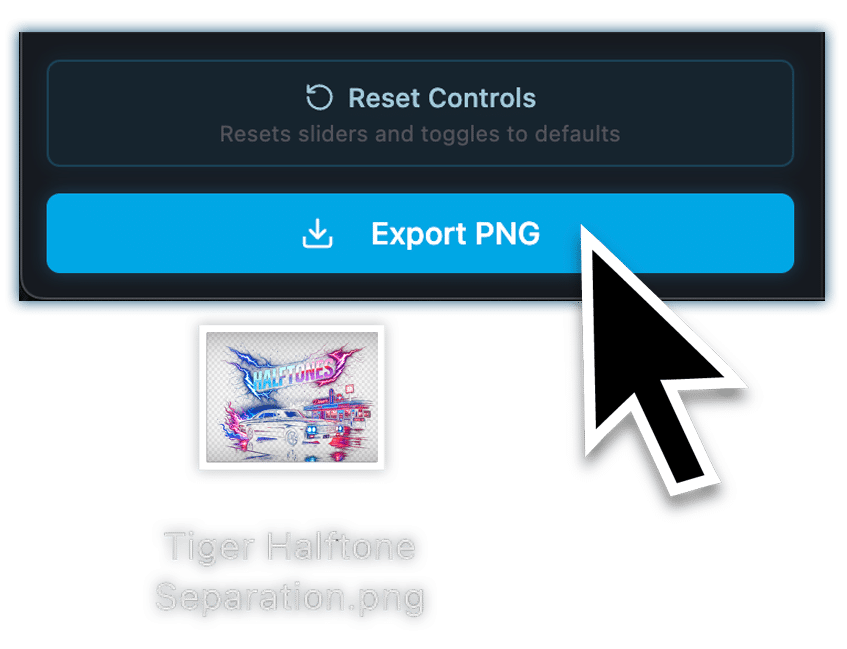Click the 'Reset Controls' title text
Screen dimensions: 847x649
pos(442,98)
